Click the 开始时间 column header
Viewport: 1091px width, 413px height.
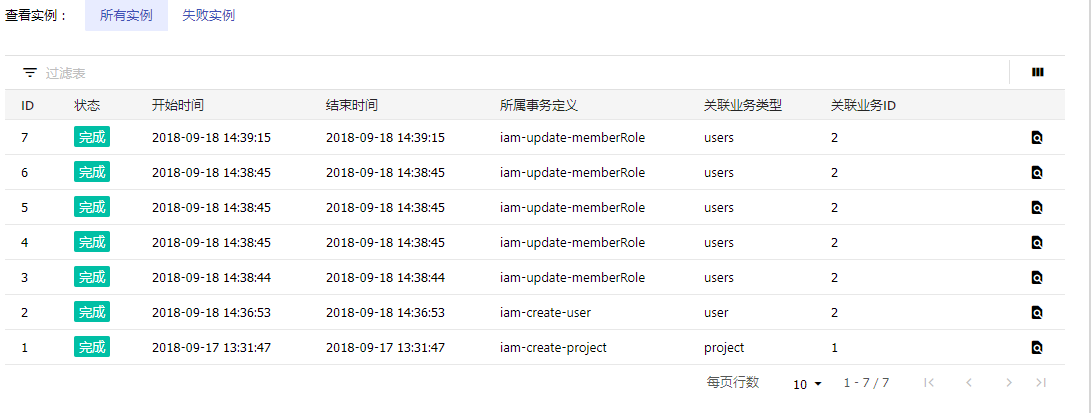coord(177,106)
